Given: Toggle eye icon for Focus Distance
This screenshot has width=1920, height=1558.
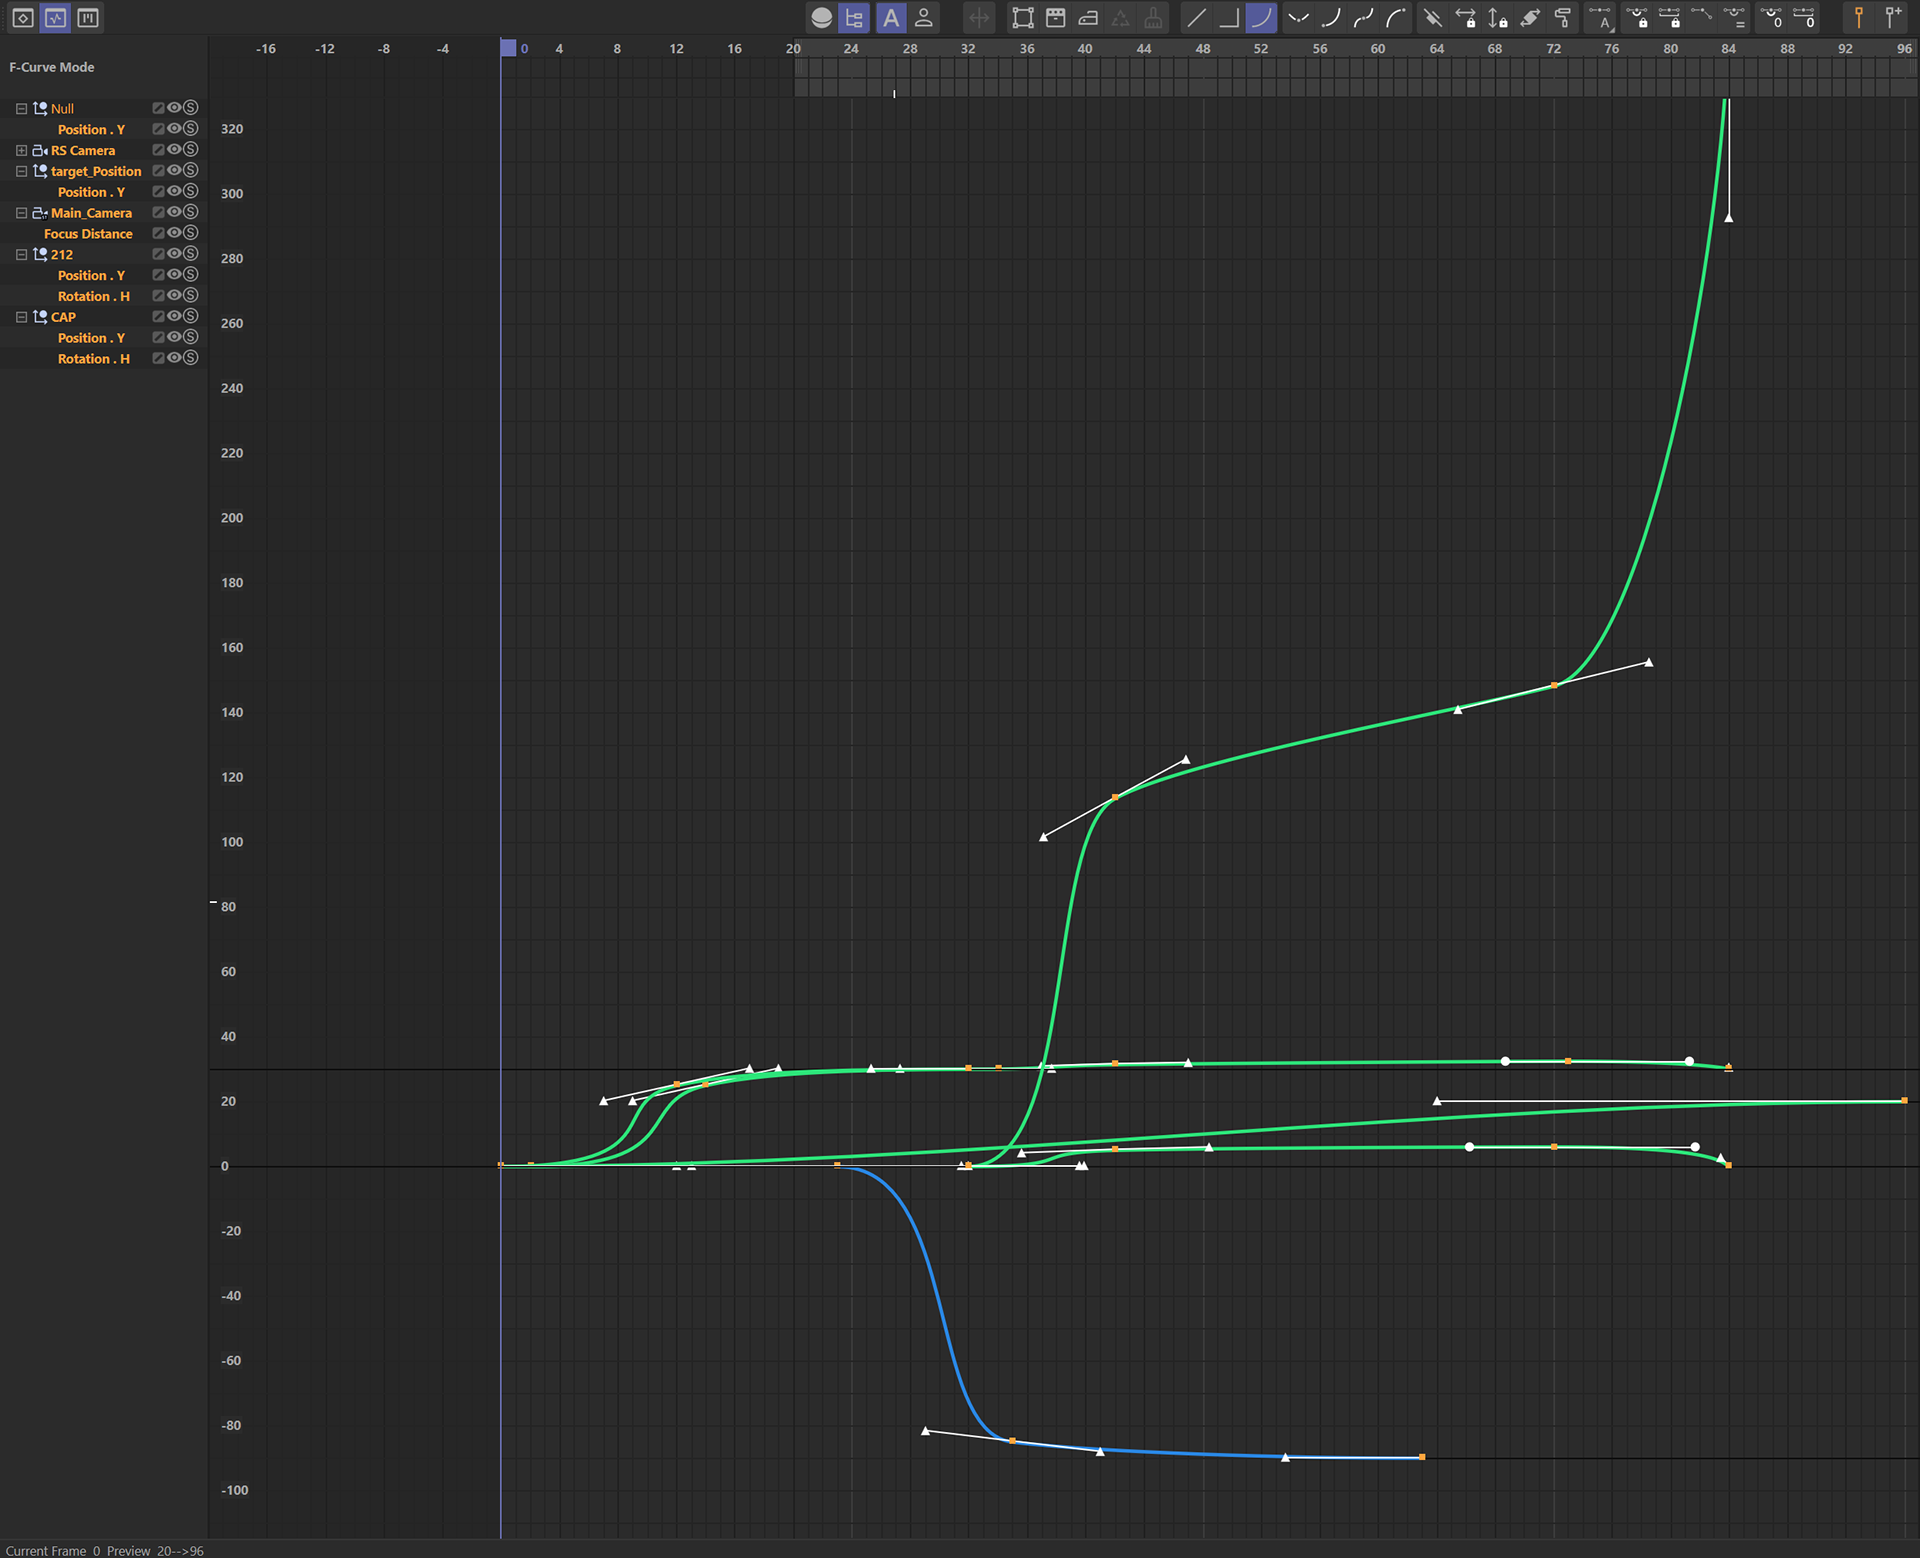Looking at the screenshot, I should (174, 233).
